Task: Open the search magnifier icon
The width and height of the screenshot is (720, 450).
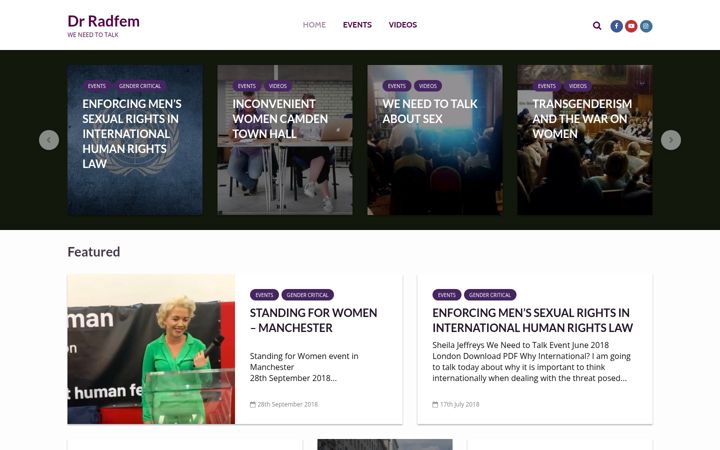Action: (x=597, y=26)
